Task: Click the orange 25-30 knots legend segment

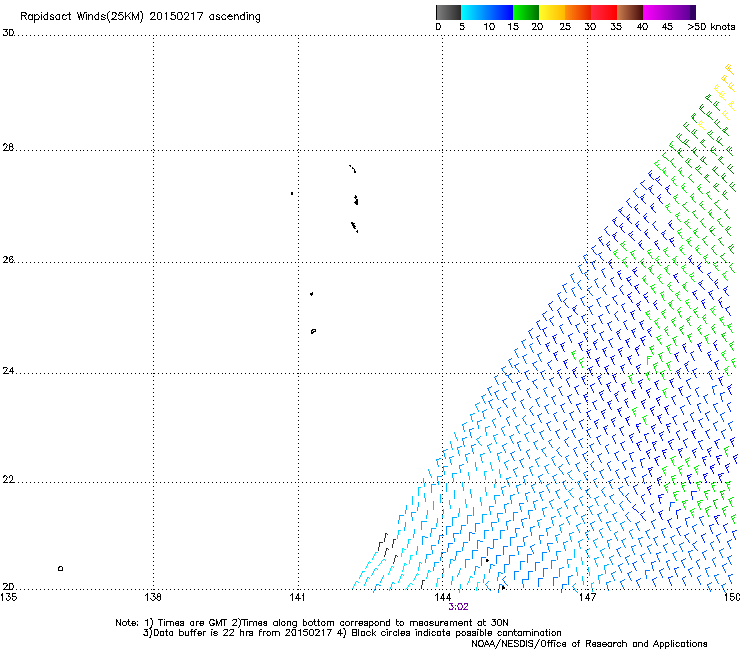Action: coord(578,12)
